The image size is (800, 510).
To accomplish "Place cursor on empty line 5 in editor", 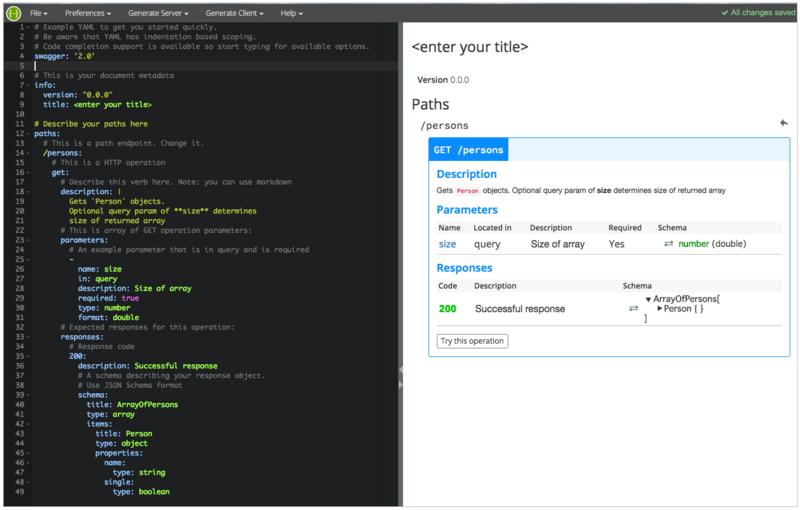I will (x=215, y=66).
